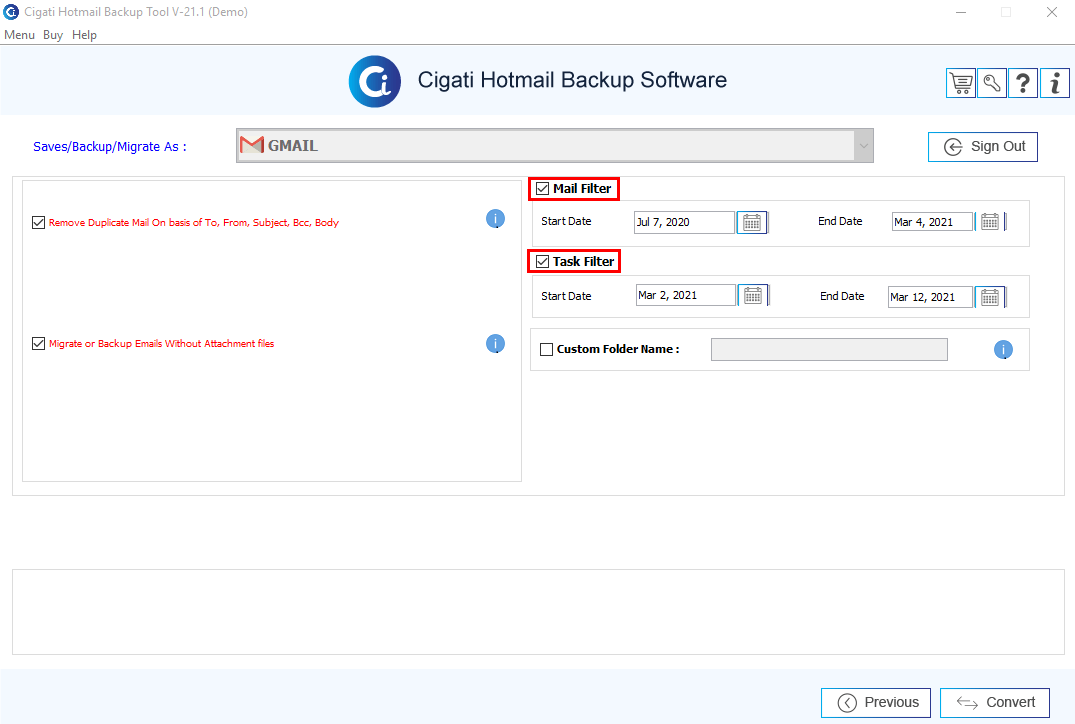
Task: Open the shopping cart buy icon
Action: click(x=961, y=84)
